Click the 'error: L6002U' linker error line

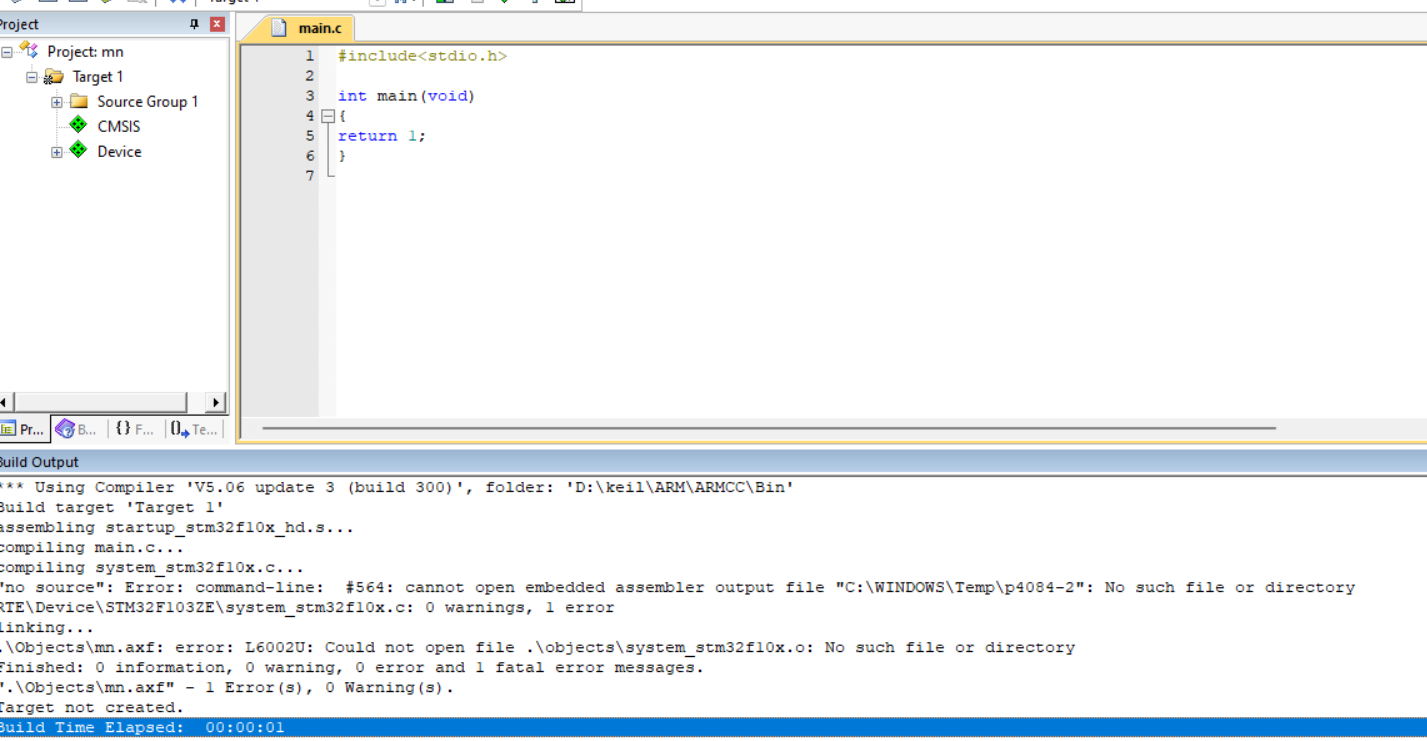537,648
